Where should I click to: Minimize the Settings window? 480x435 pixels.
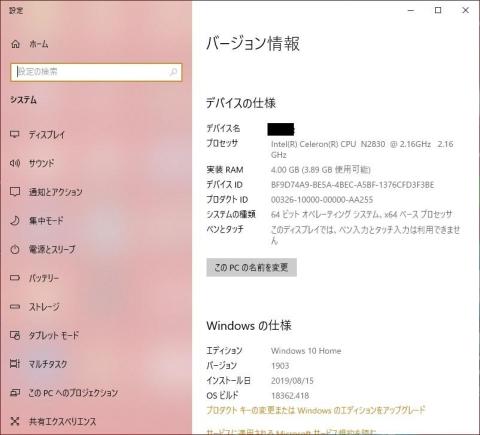tap(411, 10)
